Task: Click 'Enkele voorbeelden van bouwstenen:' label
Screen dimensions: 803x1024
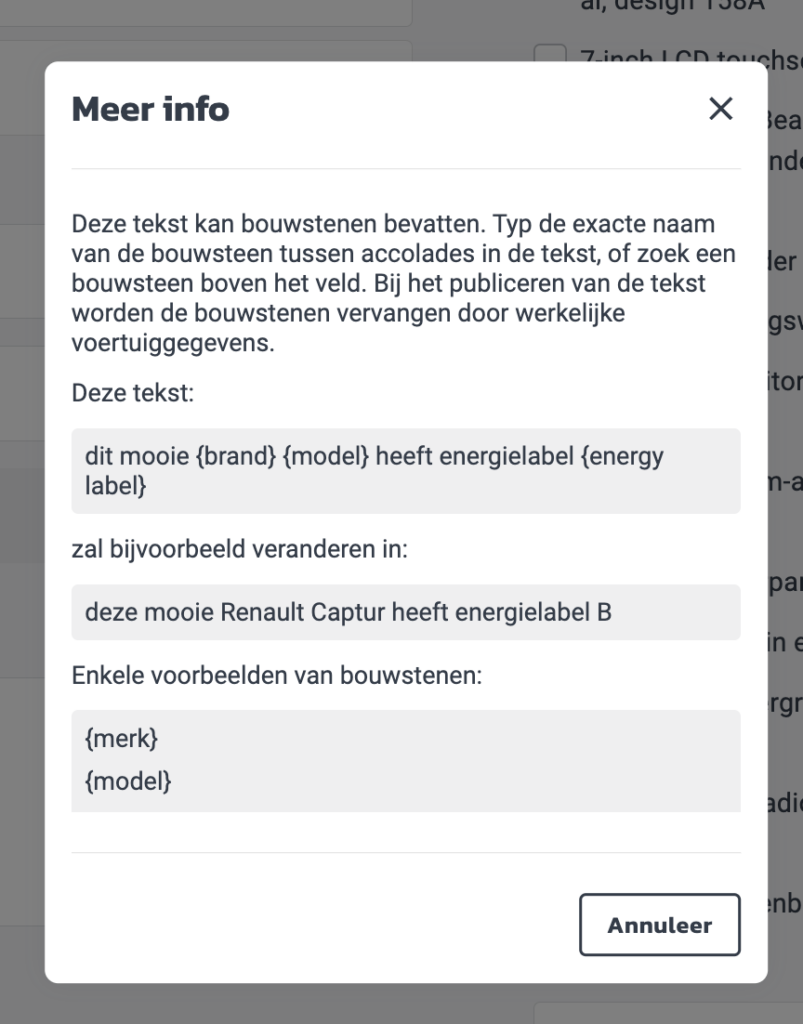Action: coord(277,676)
